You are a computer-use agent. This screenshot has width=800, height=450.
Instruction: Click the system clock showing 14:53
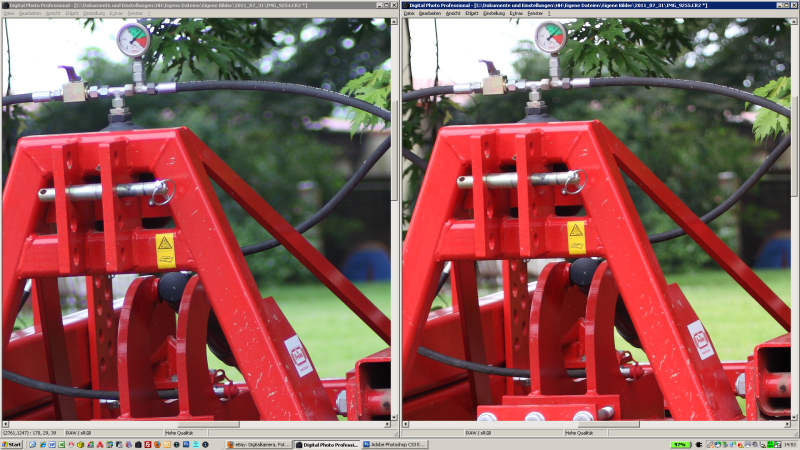[790, 445]
